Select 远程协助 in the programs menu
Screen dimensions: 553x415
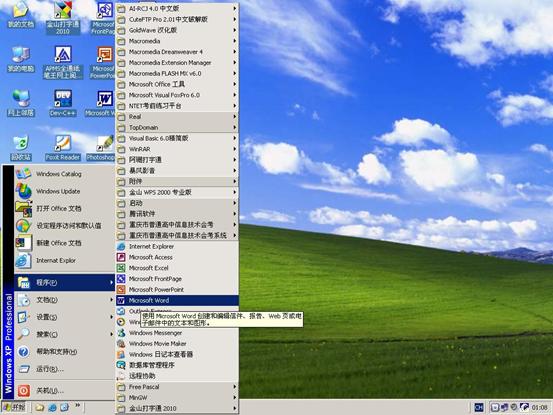(177, 376)
